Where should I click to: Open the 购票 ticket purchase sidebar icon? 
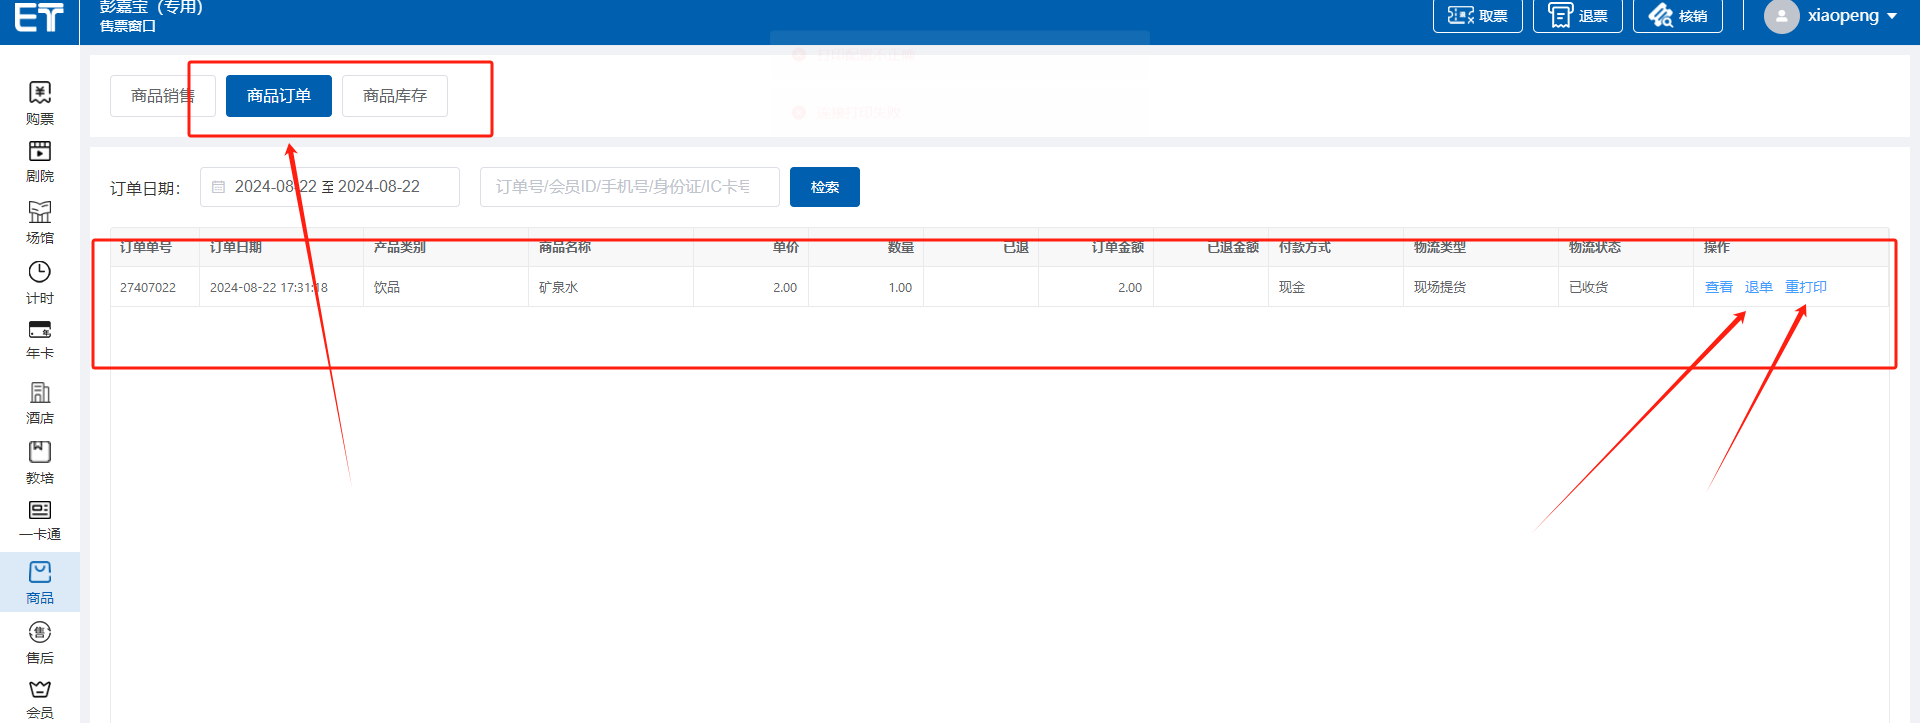click(x=40, y=94)
